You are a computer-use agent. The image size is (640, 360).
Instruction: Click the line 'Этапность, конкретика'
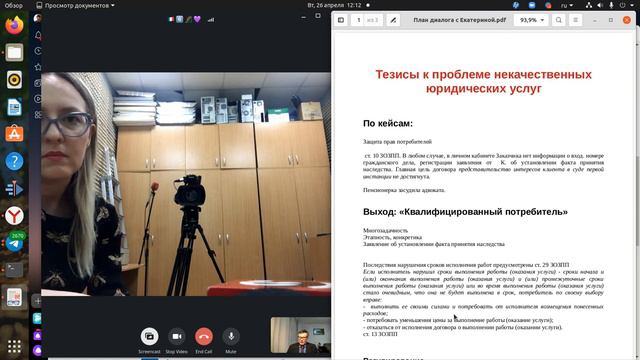(x=392, y=237)
